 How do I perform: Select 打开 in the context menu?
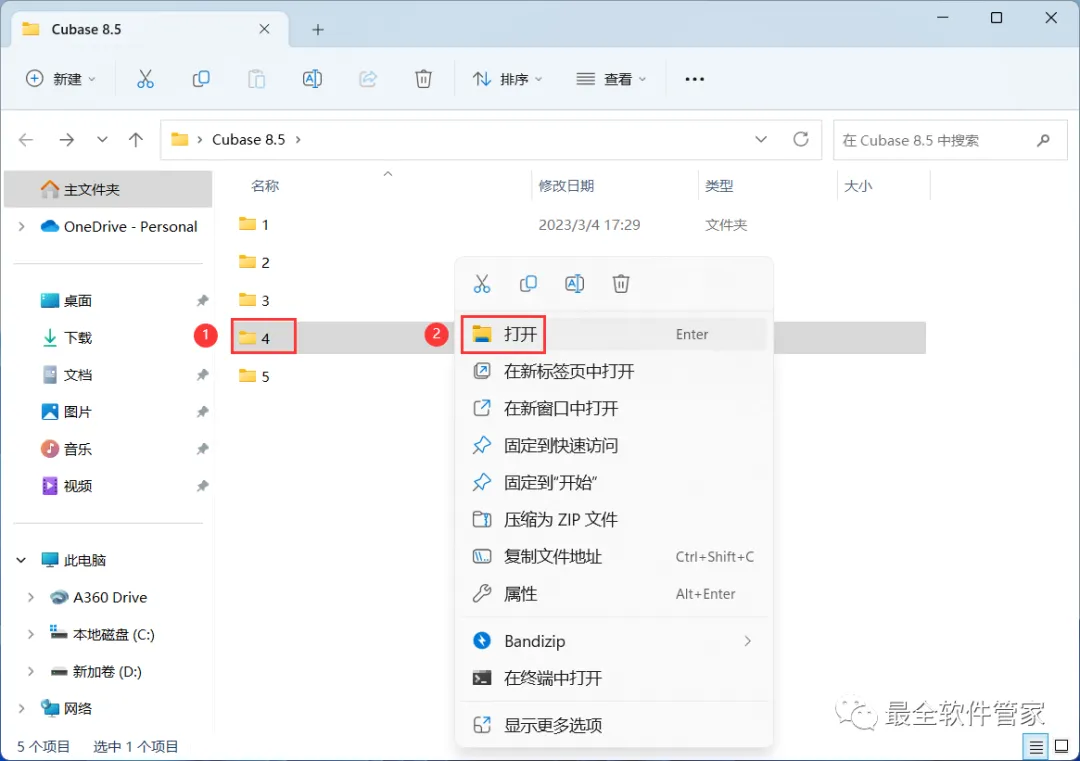coord(613,335)
